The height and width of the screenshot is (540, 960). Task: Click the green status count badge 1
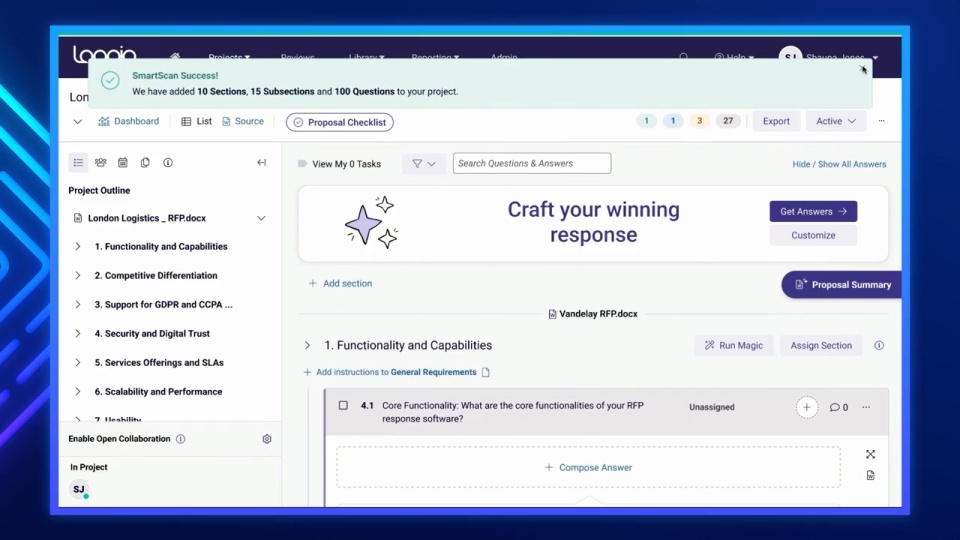646,121
